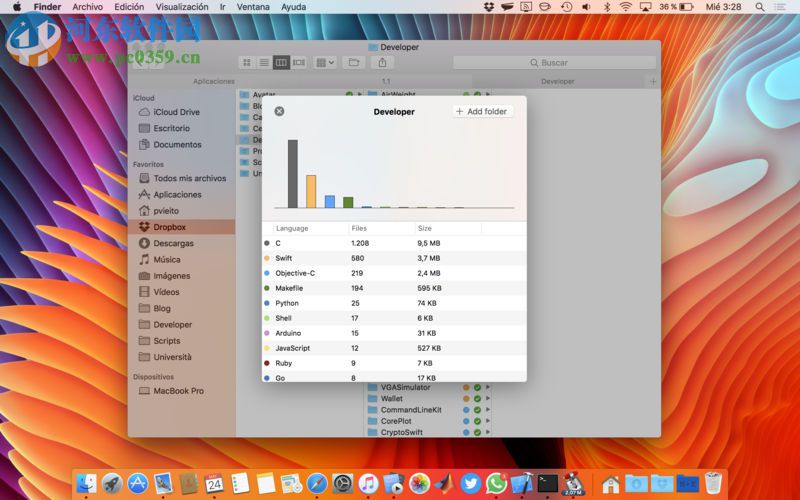Open Música in Finder sidebar
The height and width of the screenshot is (500, 800).
pos(167,259)
